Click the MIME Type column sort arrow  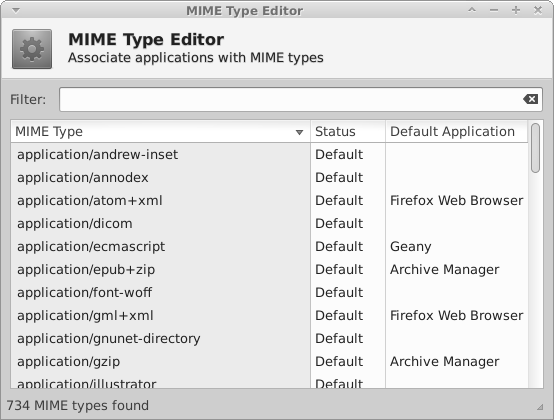point(299,132)
